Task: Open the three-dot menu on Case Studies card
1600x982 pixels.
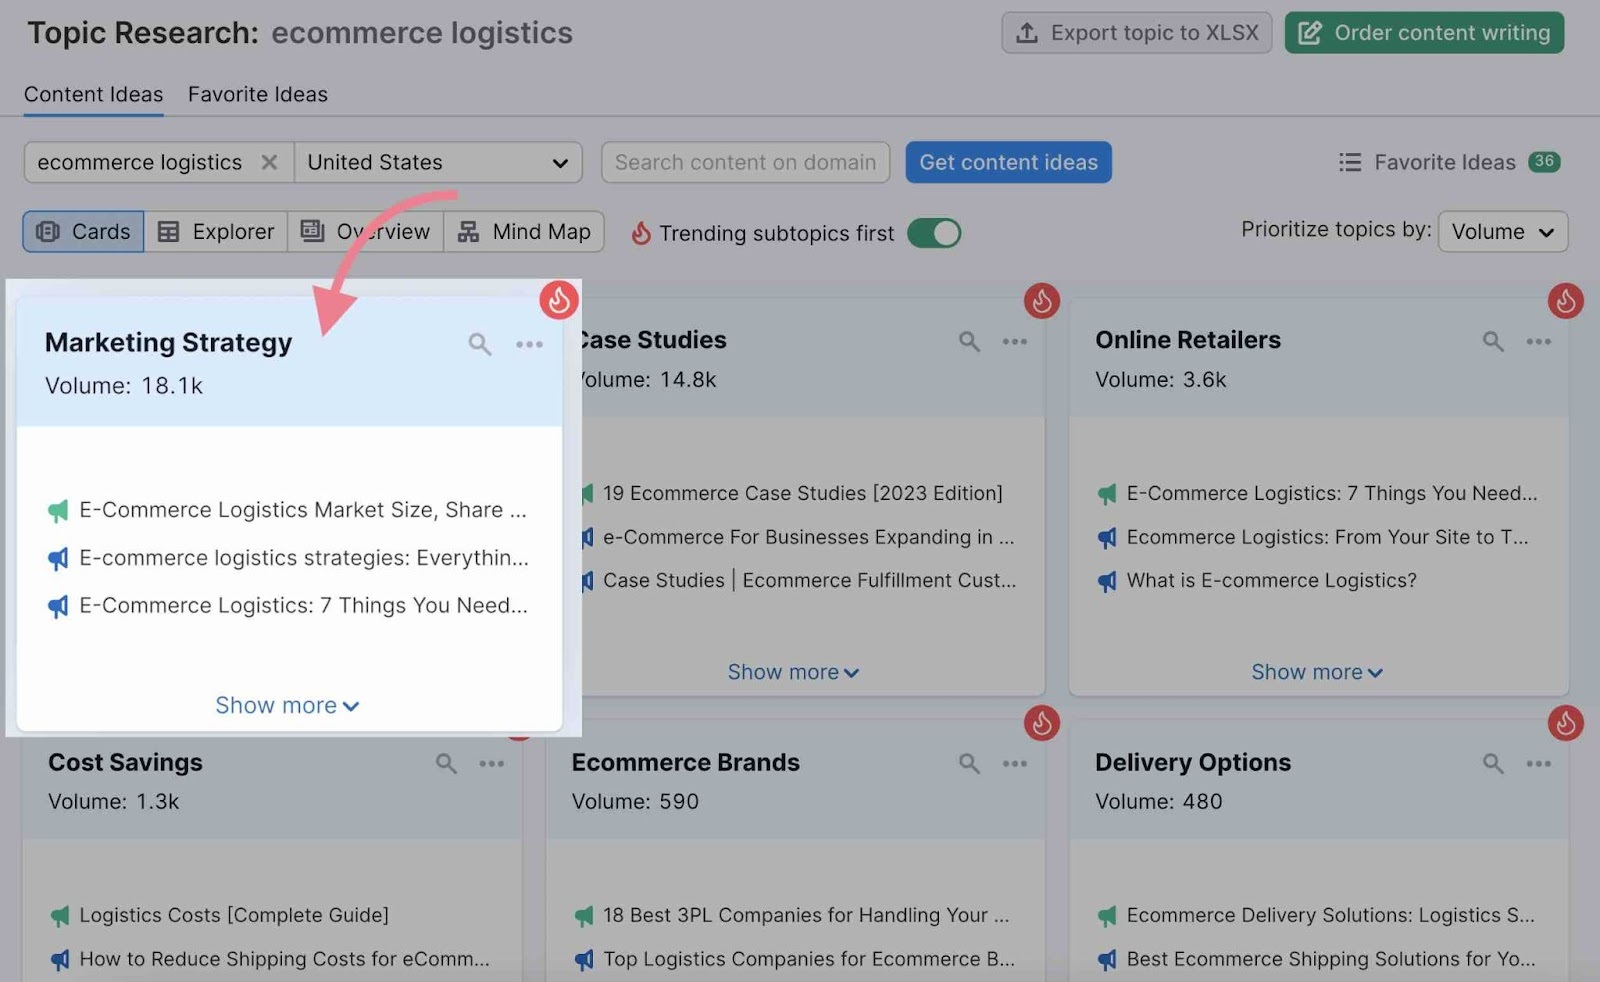Action: 1014,341
